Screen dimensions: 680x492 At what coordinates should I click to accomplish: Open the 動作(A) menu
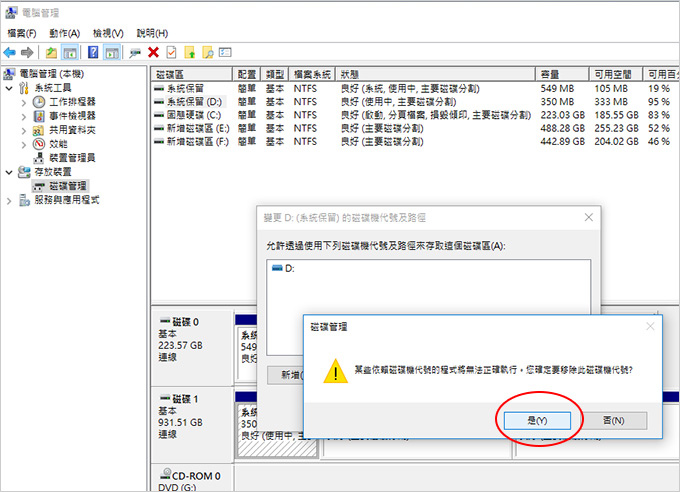(64, 33)
